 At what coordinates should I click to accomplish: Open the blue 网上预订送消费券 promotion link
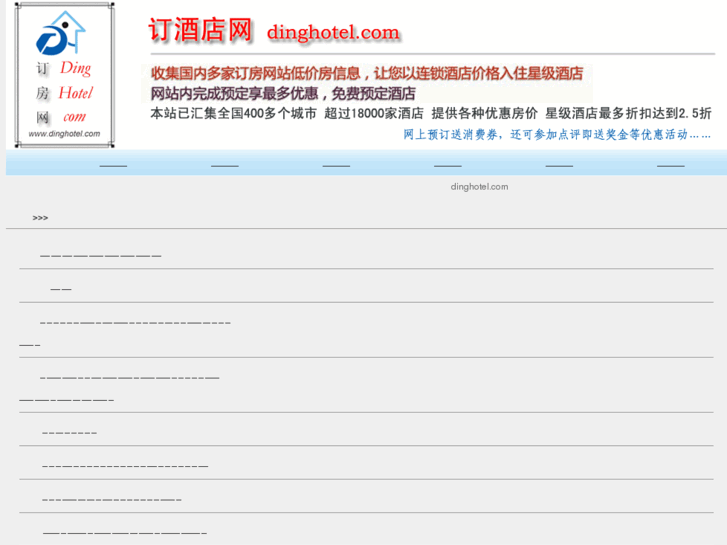tap(556, 135)
